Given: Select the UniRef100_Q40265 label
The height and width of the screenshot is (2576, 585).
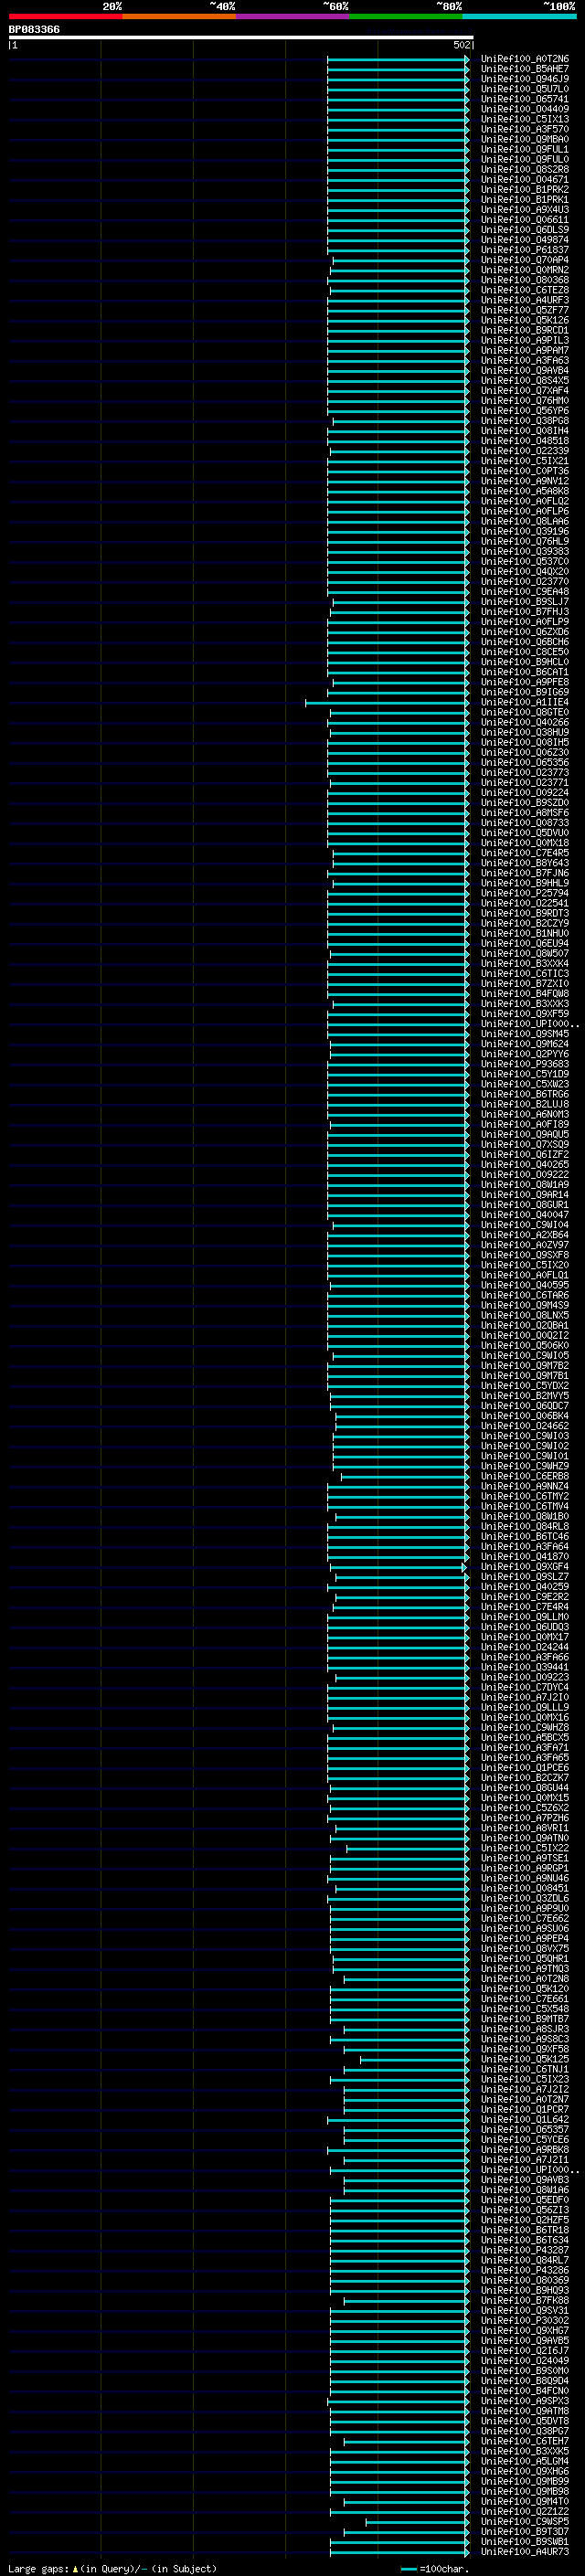Looking at the screenshot, I should pyautogui.click(x=525, y=1164).
